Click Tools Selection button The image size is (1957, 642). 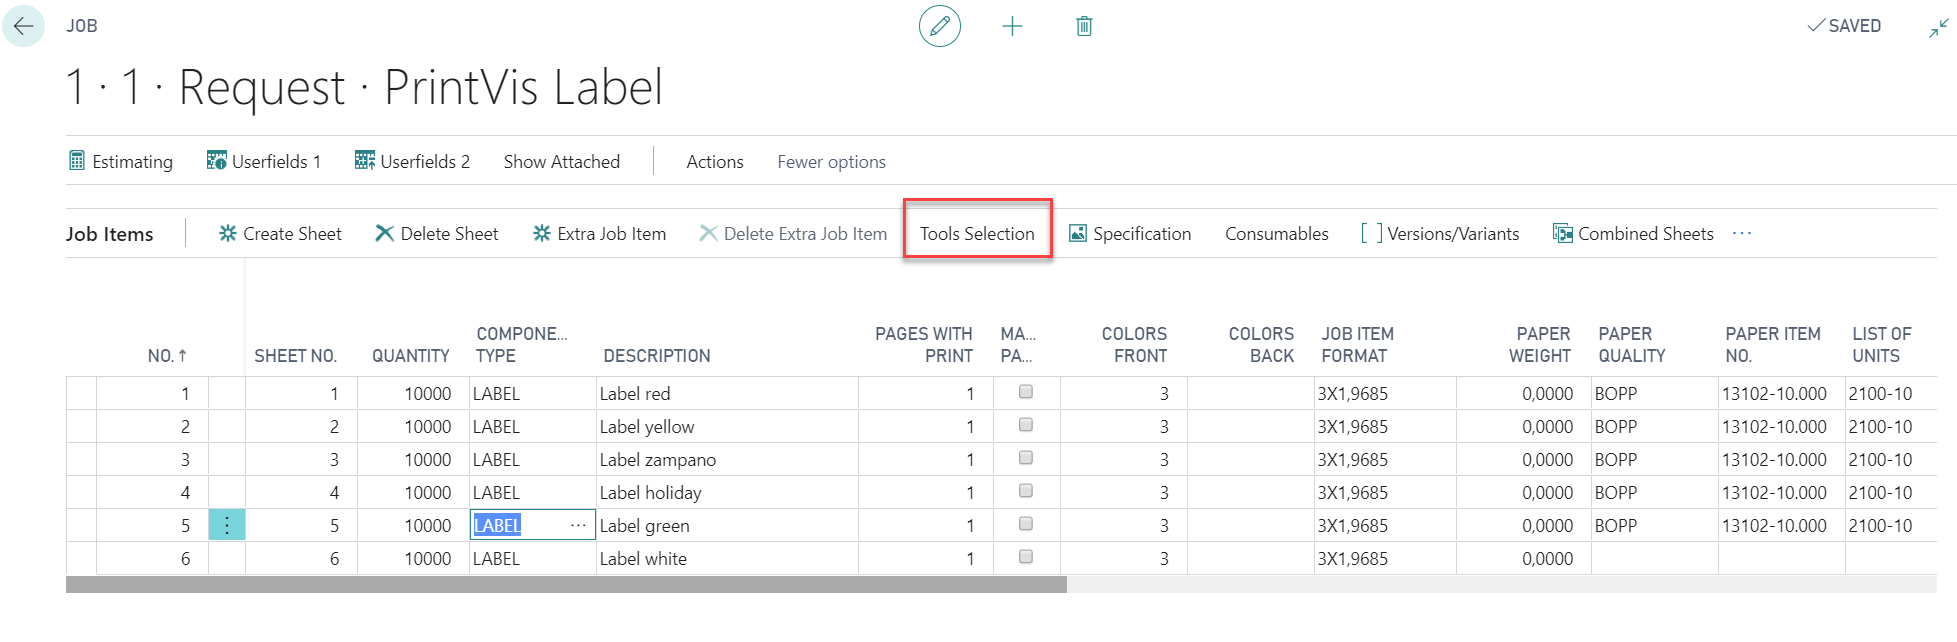coord(977,233)
